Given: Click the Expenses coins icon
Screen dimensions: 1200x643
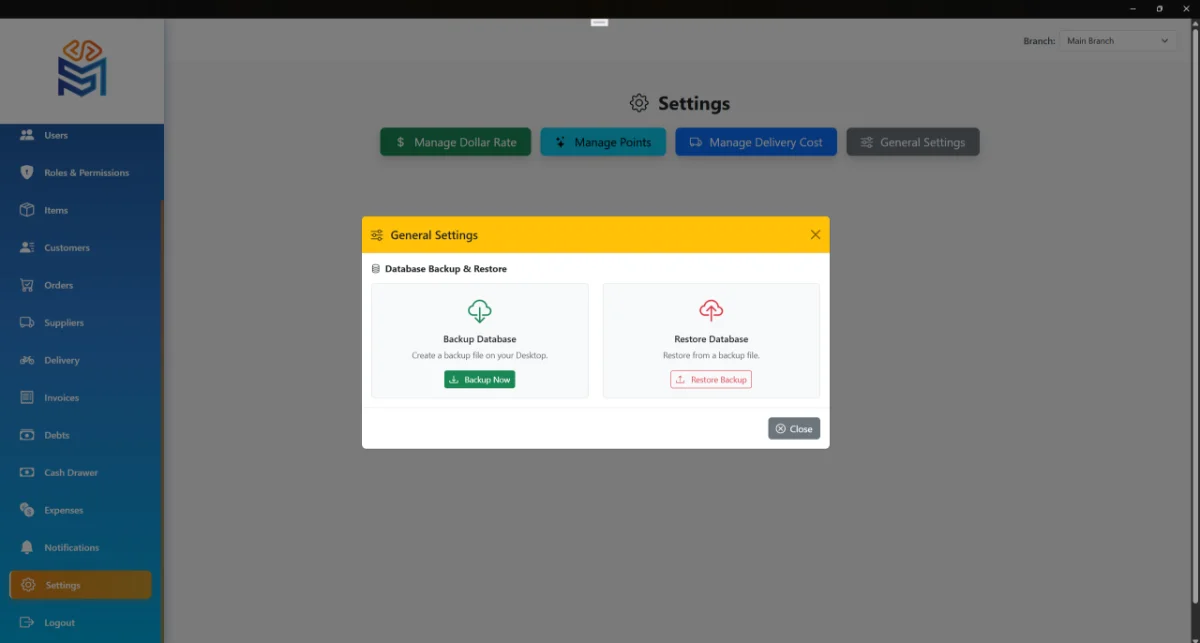Looking at the screenshot, I should point(27,510).
